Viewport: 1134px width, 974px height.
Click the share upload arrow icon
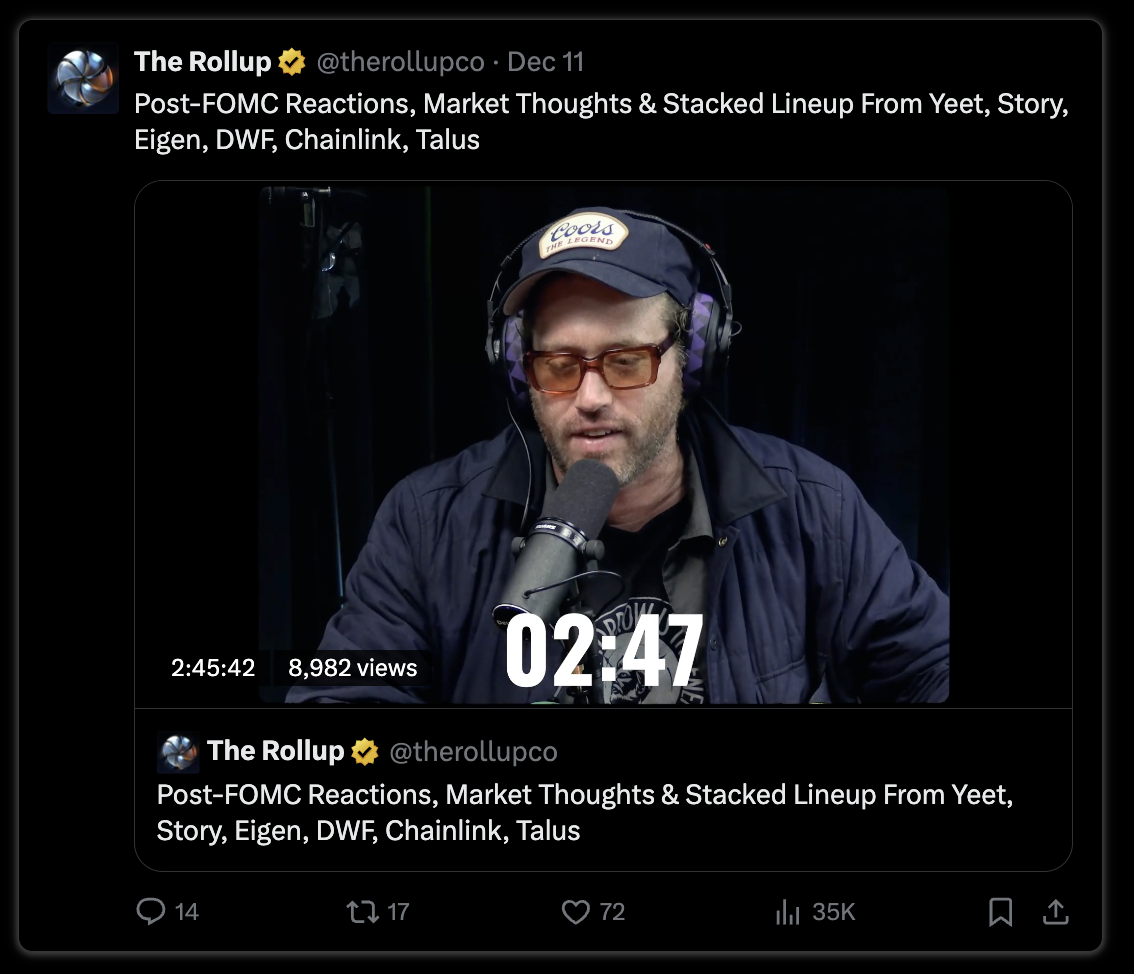[1056, 912]
